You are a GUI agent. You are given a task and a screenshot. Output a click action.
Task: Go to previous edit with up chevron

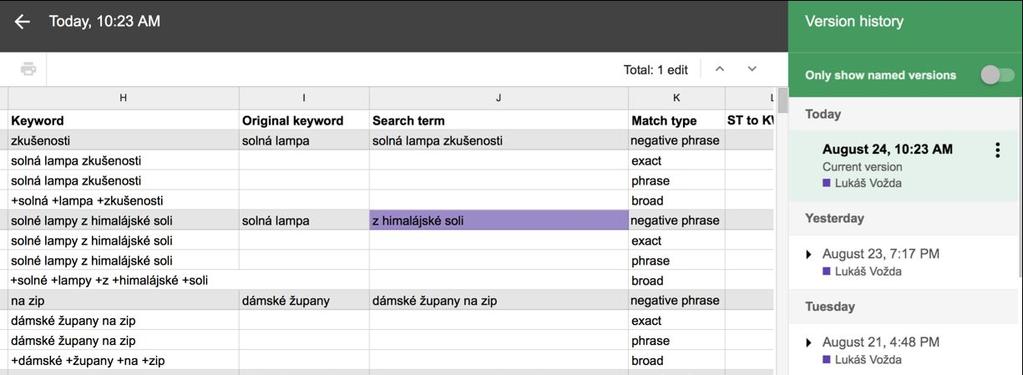pyautogui.click(x=720, y=69)
